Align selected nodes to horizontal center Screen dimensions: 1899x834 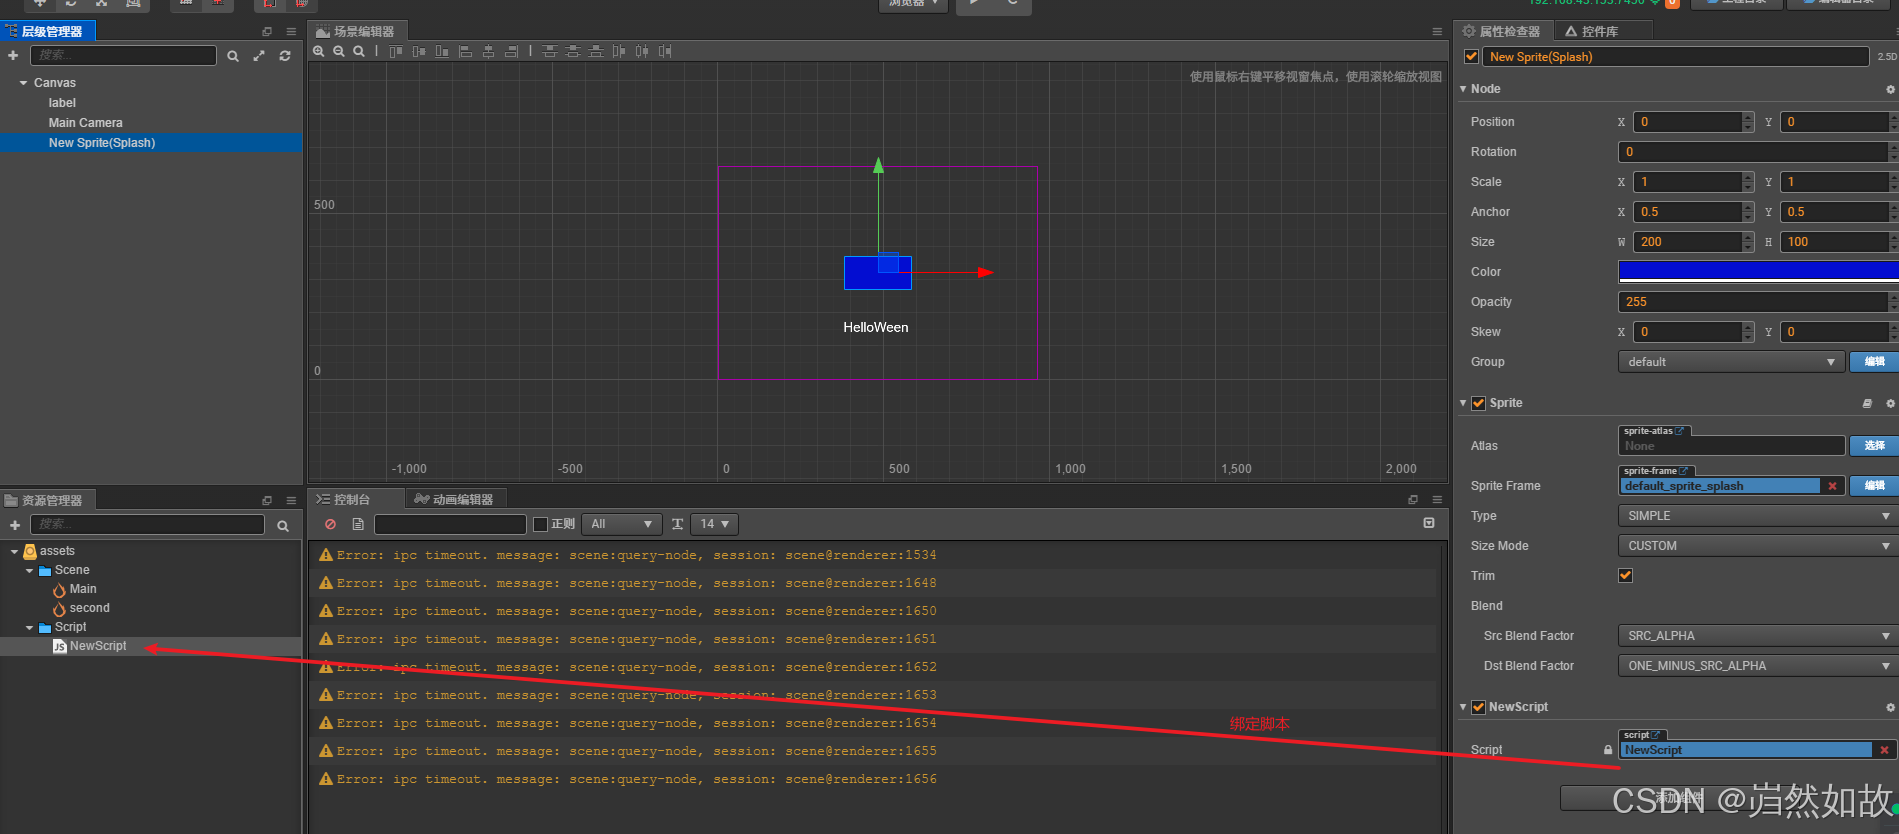point(489,51)
